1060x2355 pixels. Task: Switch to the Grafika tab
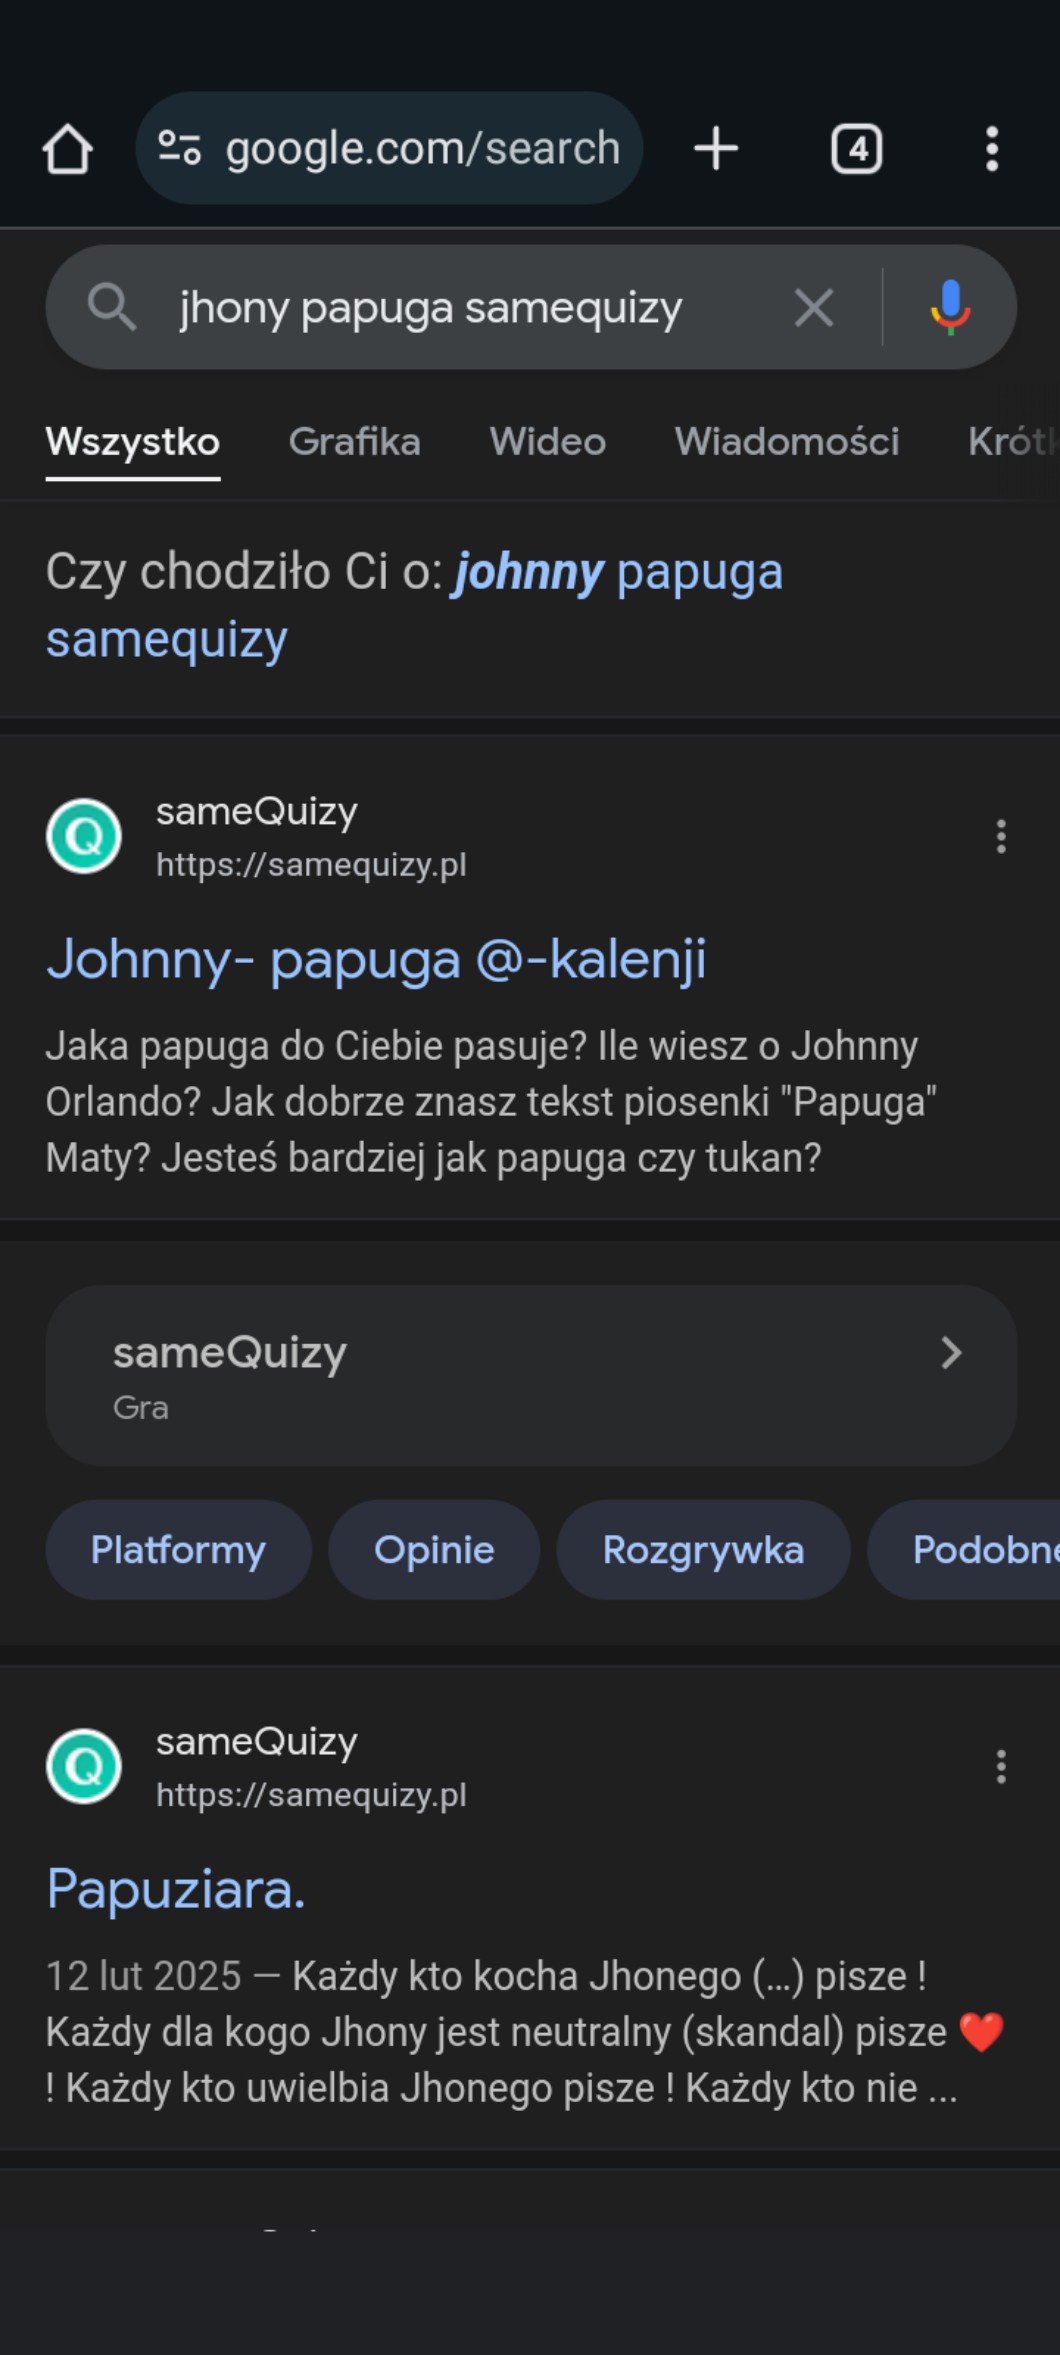[x=354, y=441]
